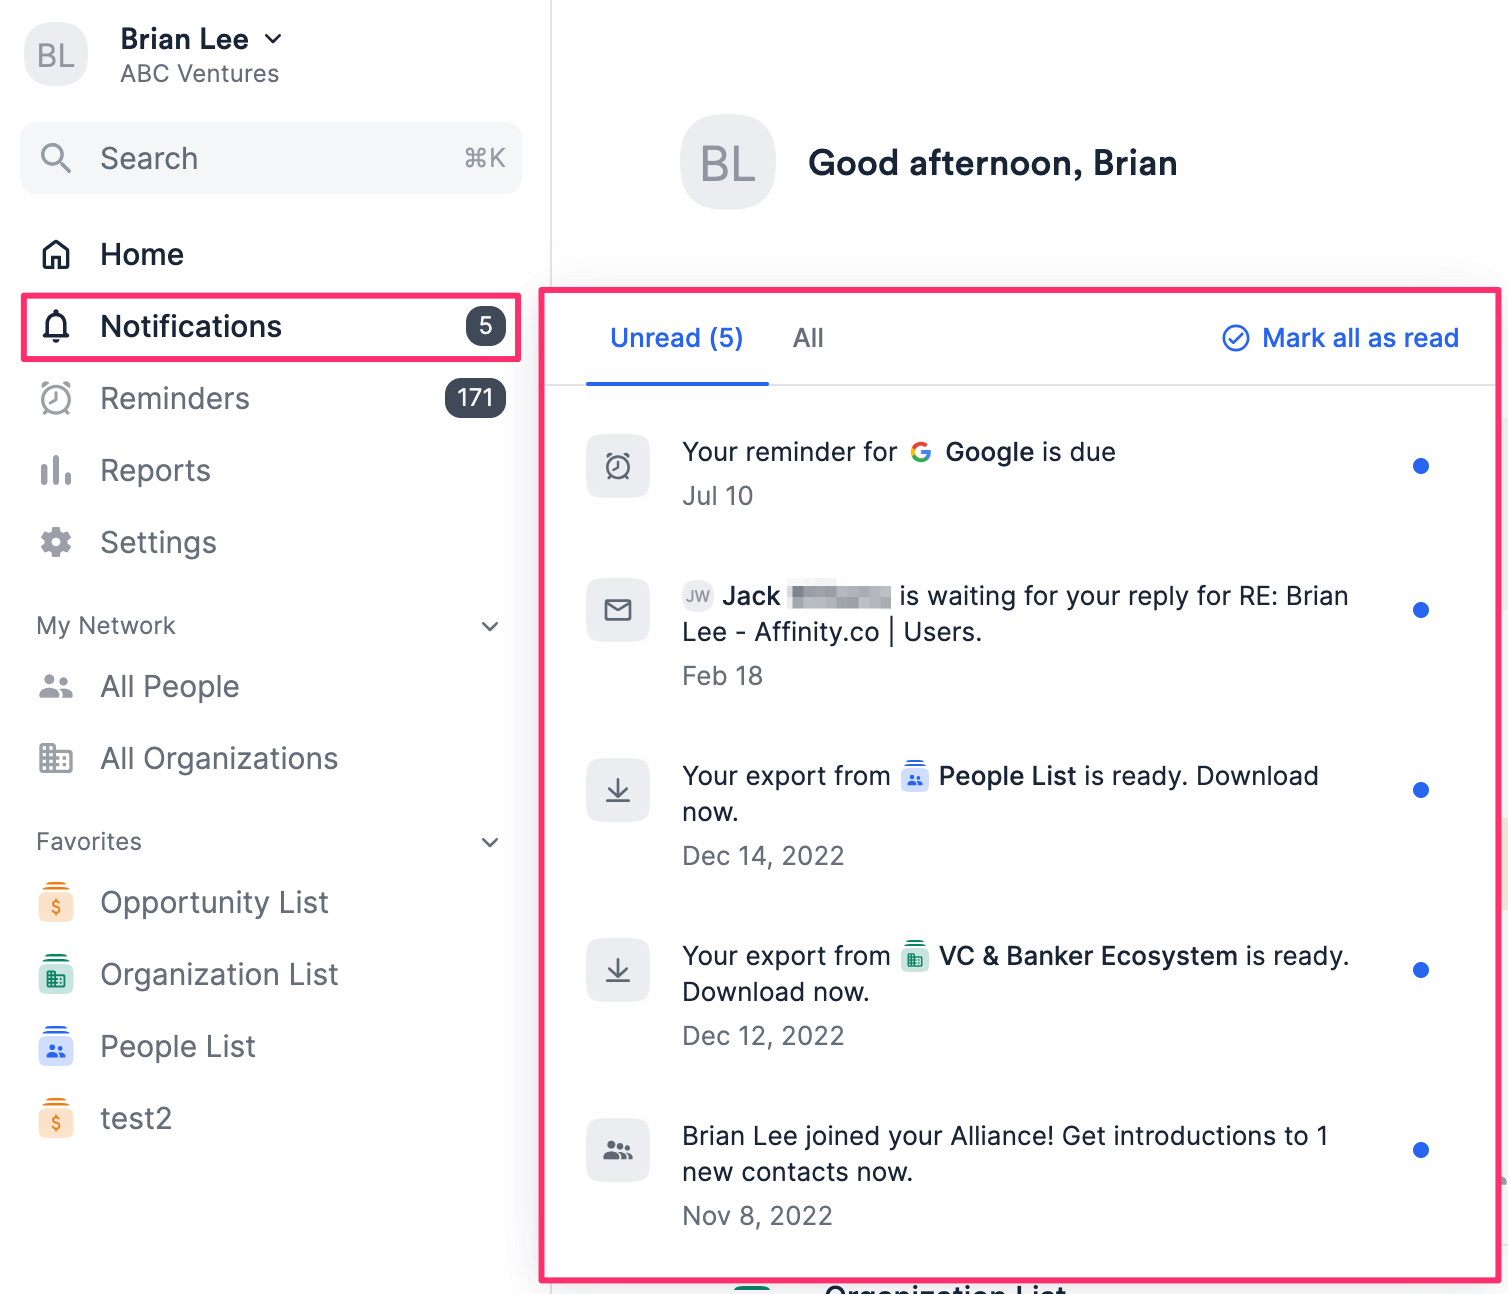This screenshot has height=1294, width=1508.
Task: Open the Brian Lee account dropdown
Action: tap(273, 39)
